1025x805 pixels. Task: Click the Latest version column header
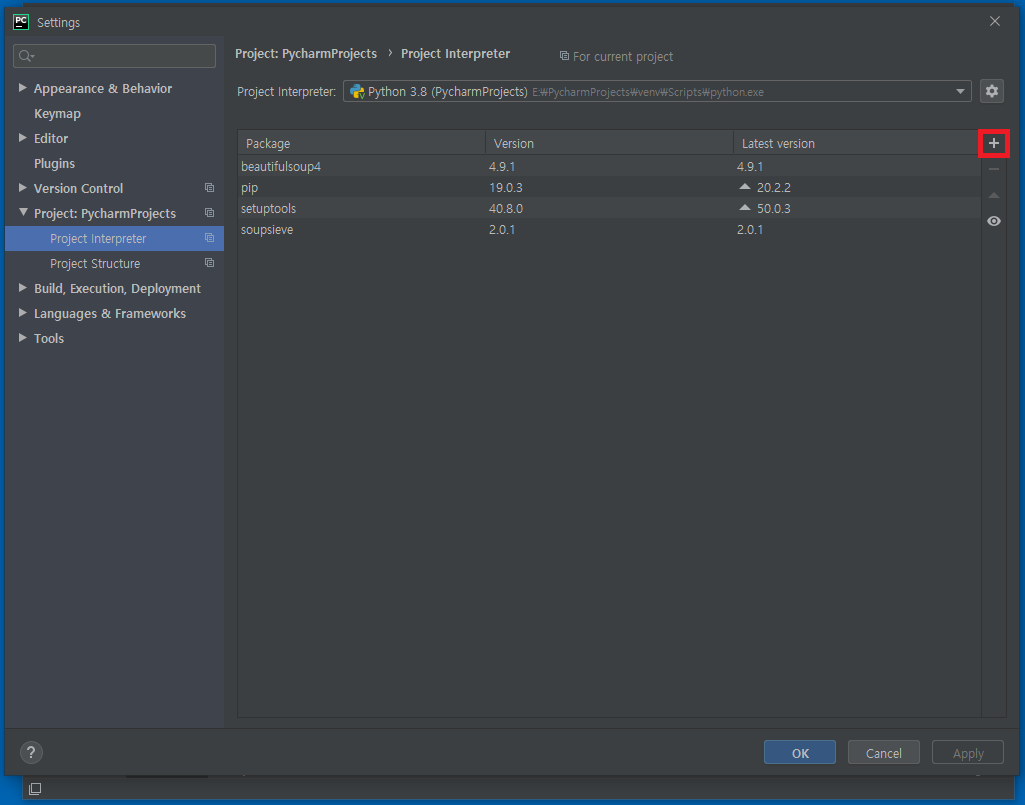click(856, 143)
